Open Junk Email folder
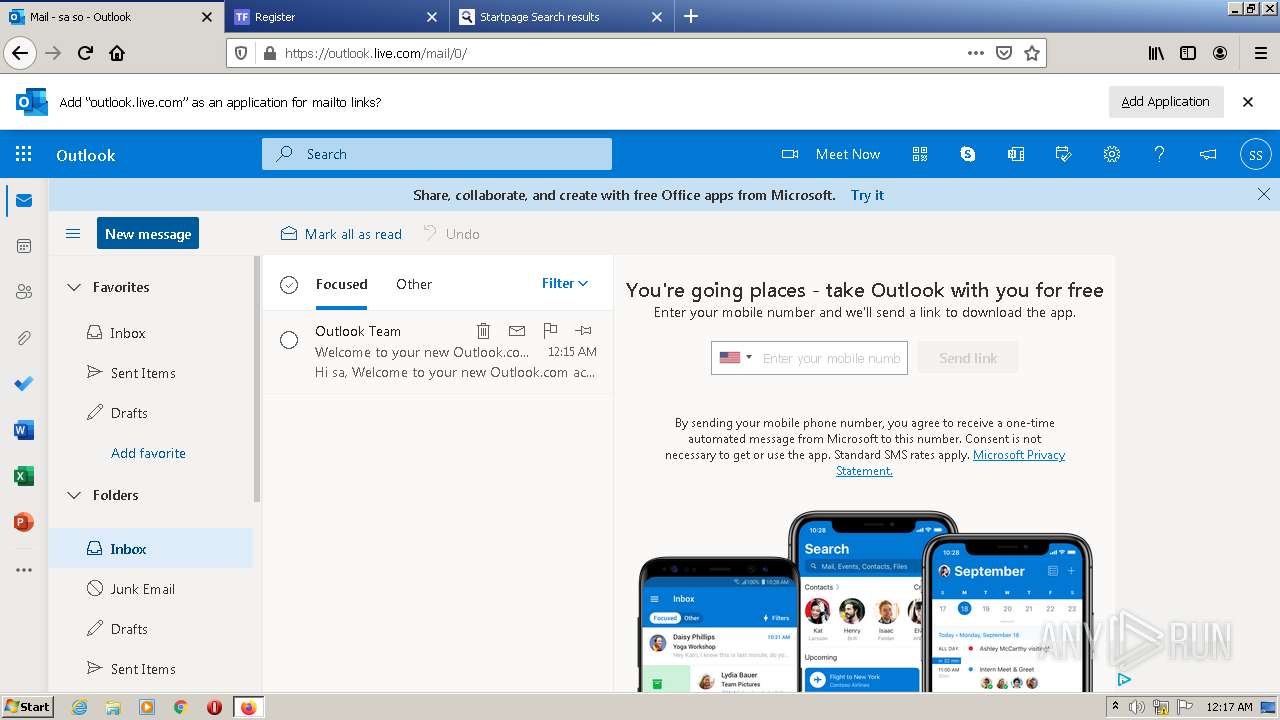 click(x=151, y=589)
